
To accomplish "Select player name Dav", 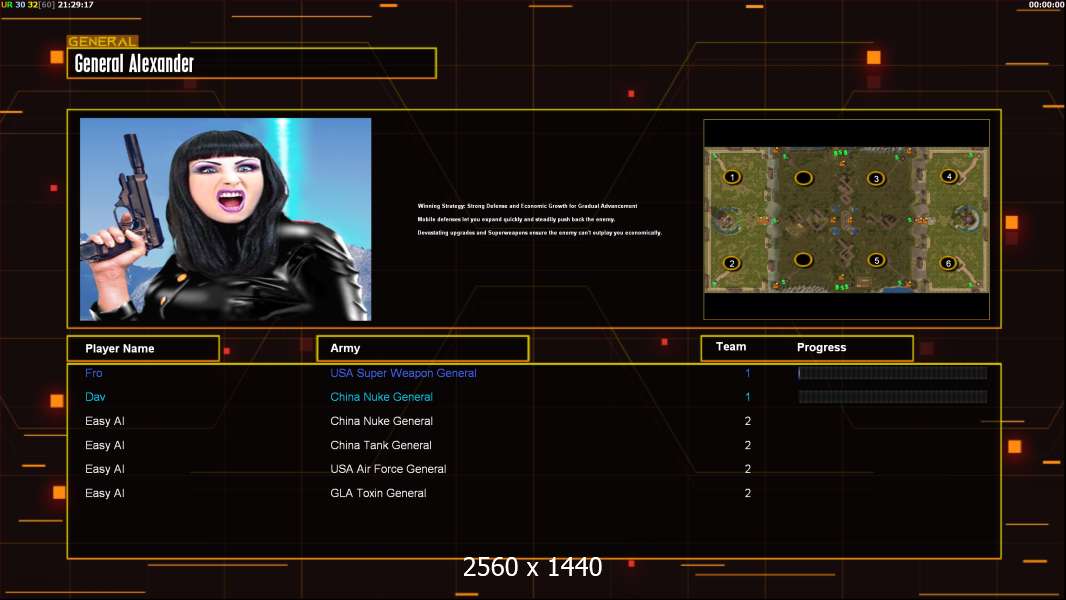I will [x=94, y=397].
